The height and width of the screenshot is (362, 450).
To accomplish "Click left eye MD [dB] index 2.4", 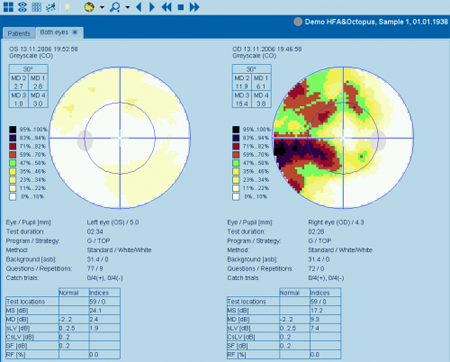I will click(x=94, y=319).
